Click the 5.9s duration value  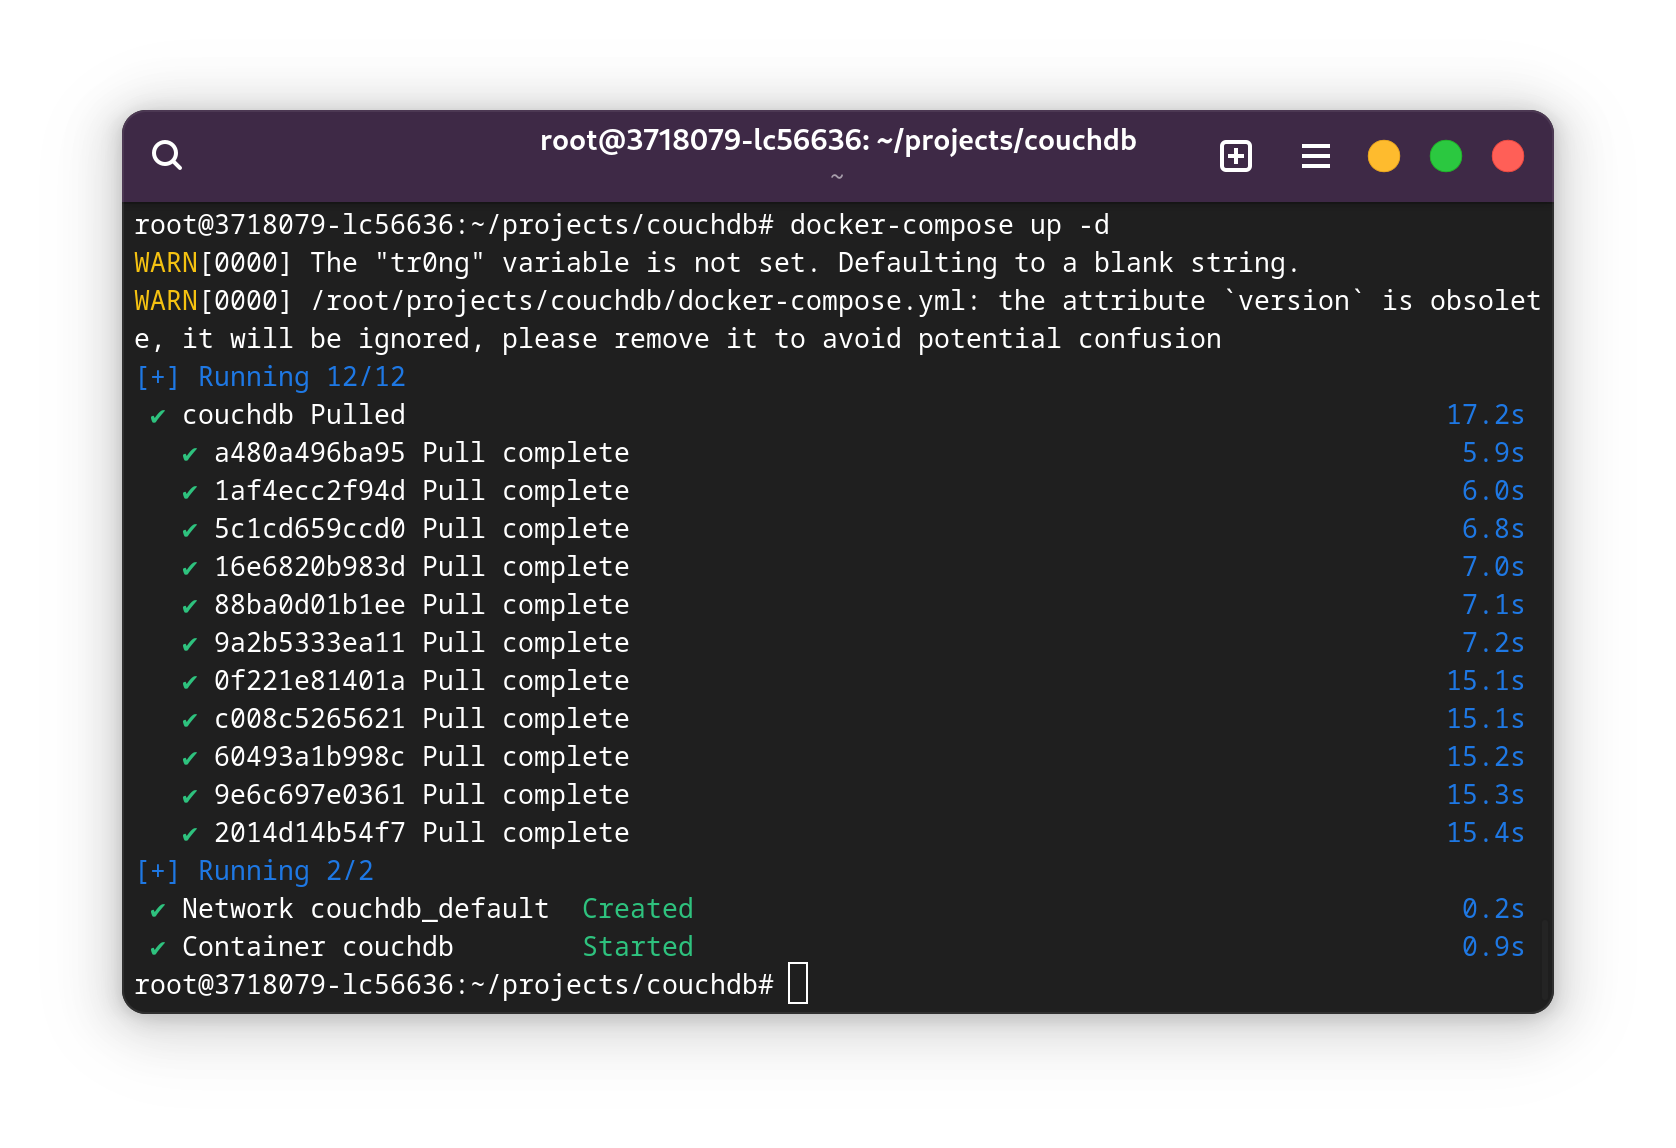(1493, 453)
